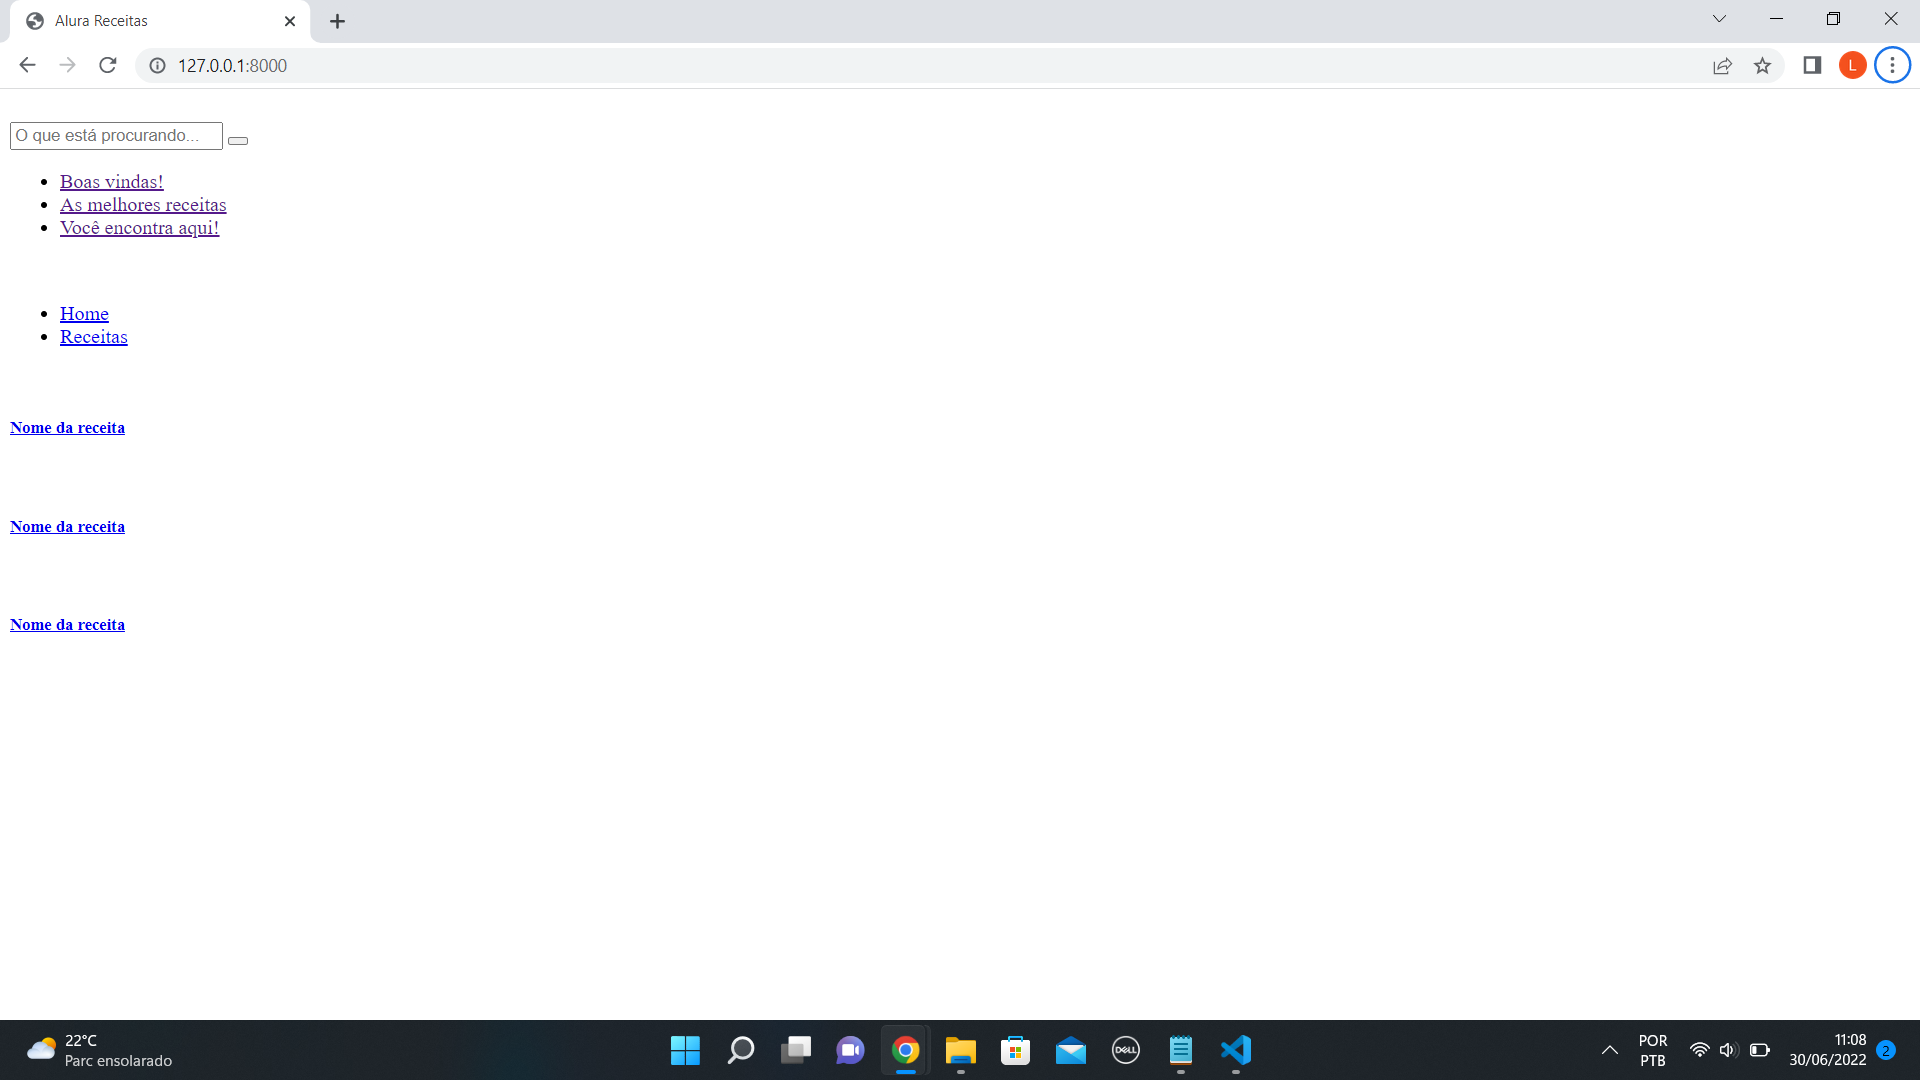Screen dimensions: 1920x1080
Task: Select the Alura Receitas tab
Action: click(x=160, y=21)
